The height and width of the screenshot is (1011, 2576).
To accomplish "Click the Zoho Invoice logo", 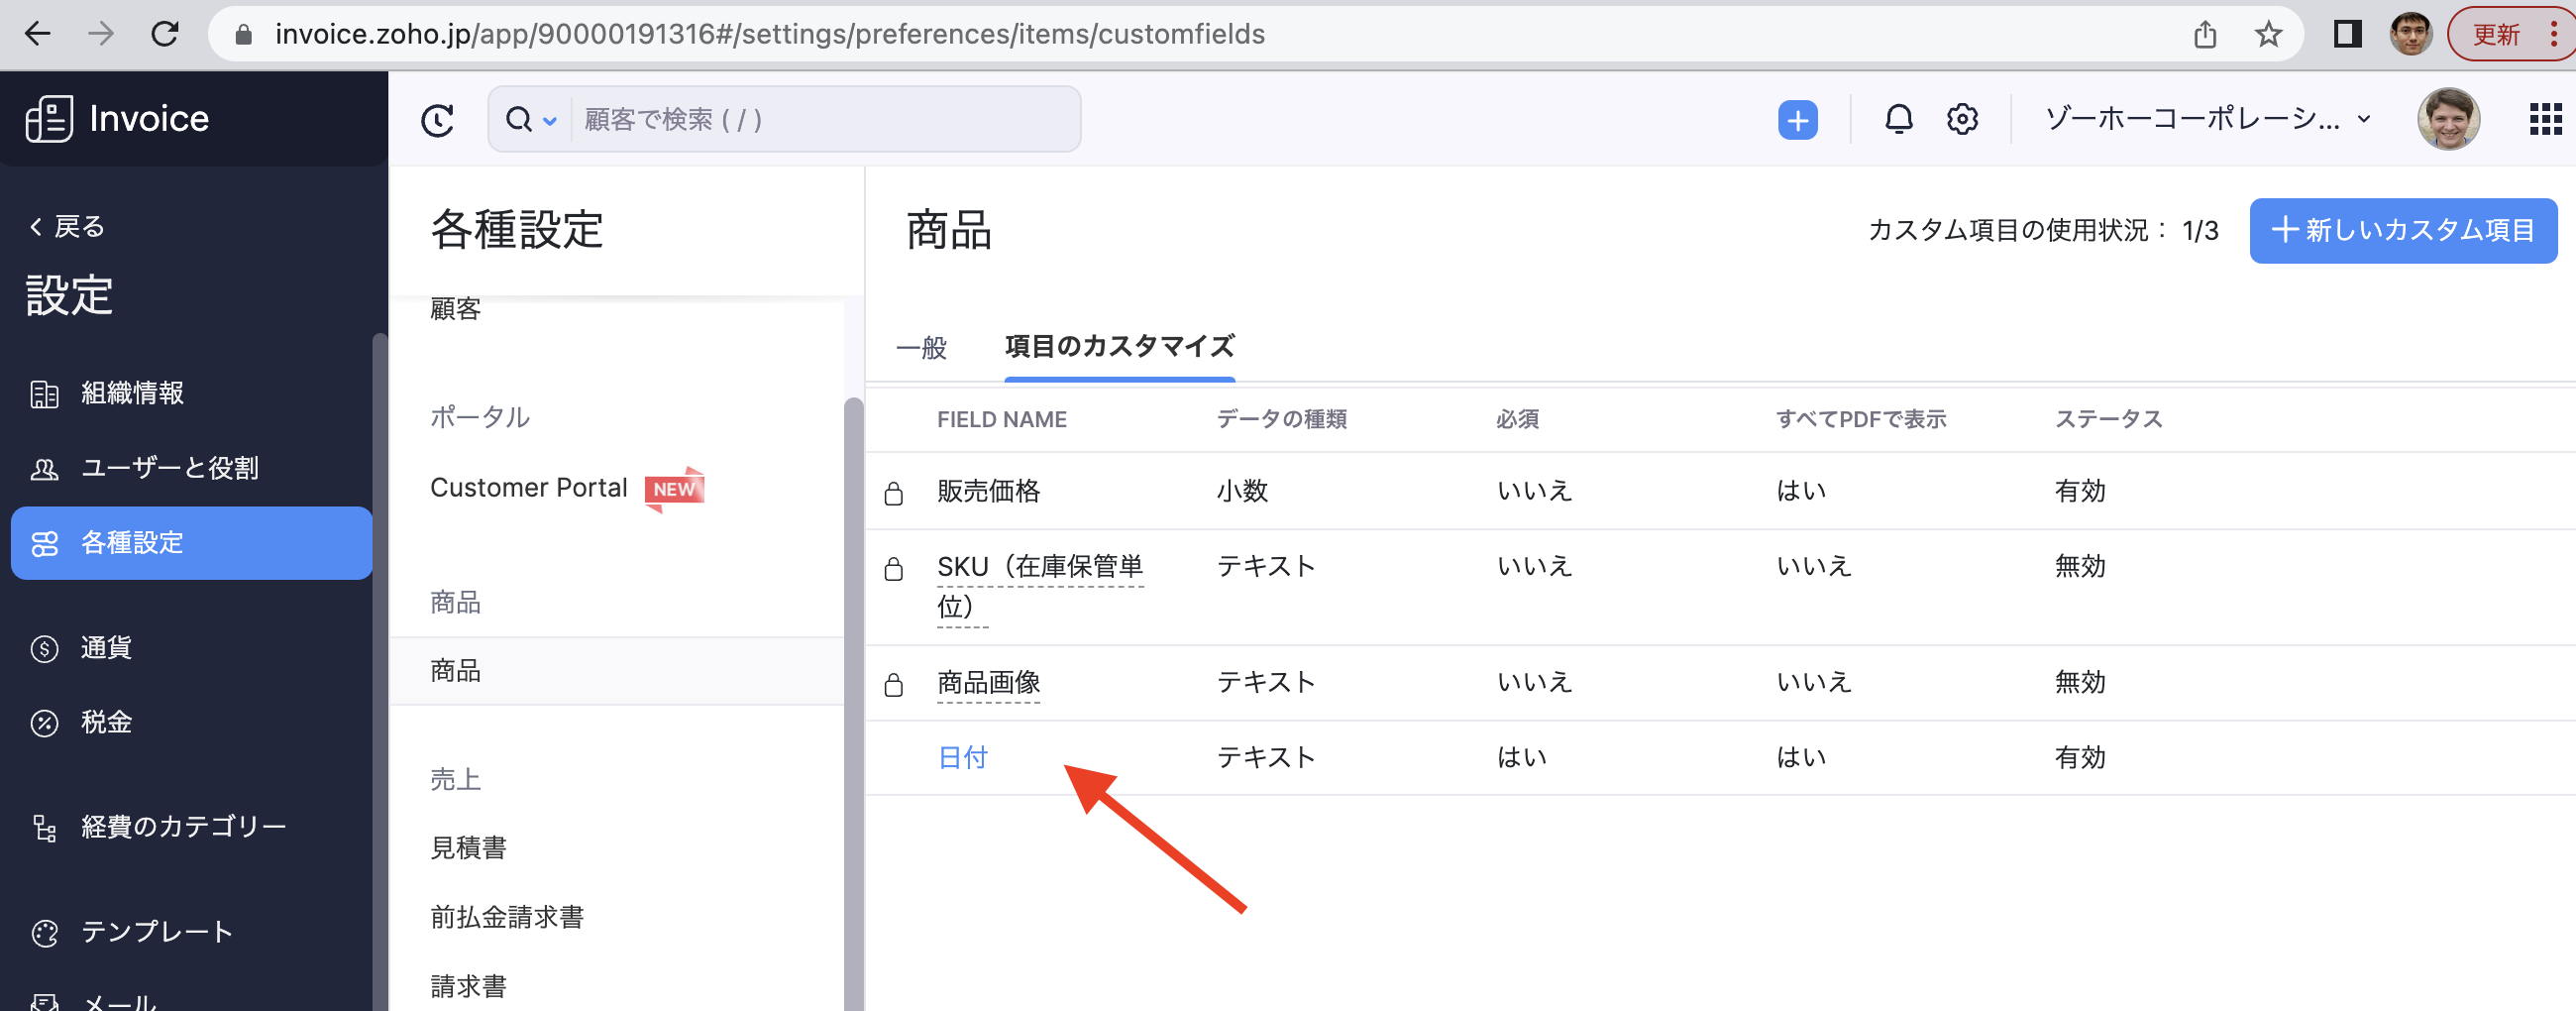I will (117, 119).
